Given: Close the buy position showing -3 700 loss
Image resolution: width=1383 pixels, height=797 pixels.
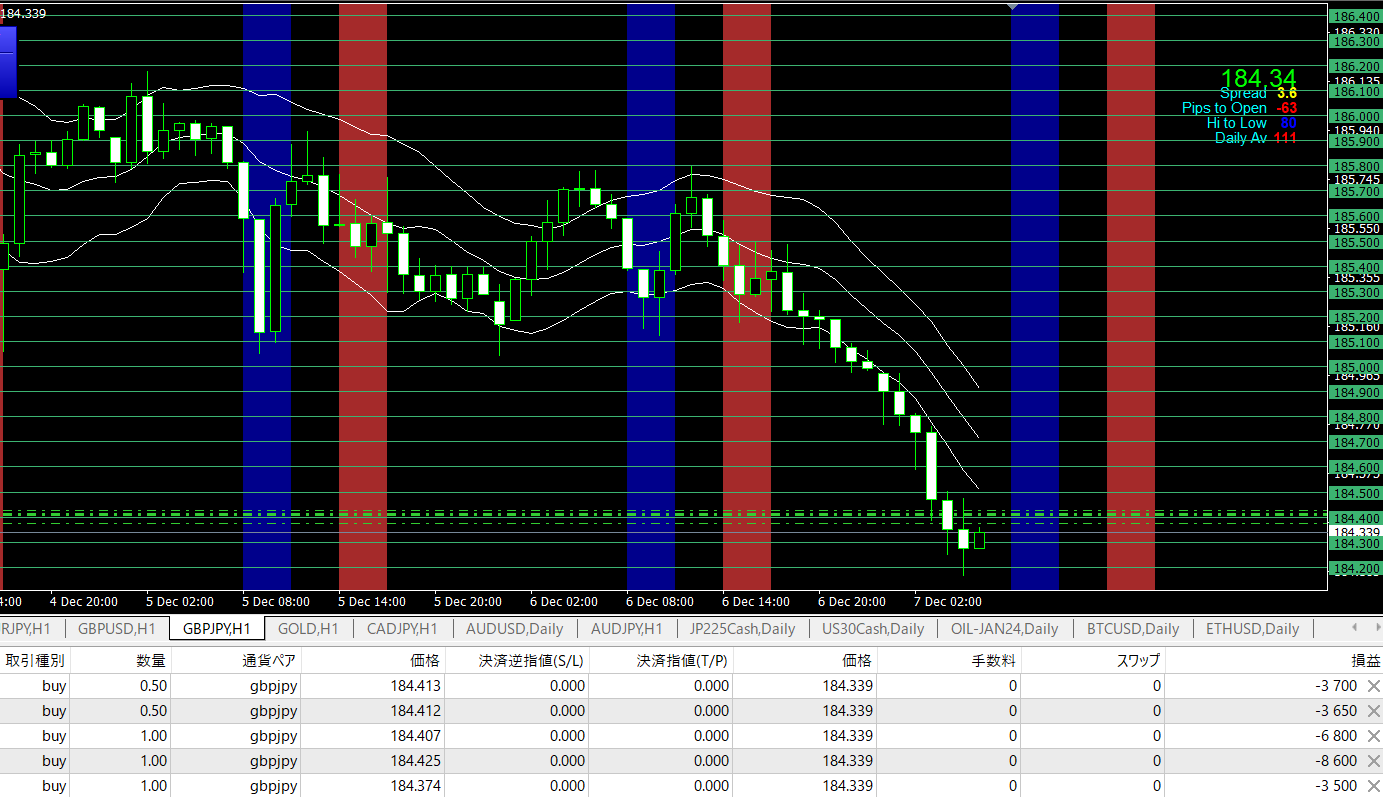Looking at the screenshot, I should click(x=1373, y=686).
